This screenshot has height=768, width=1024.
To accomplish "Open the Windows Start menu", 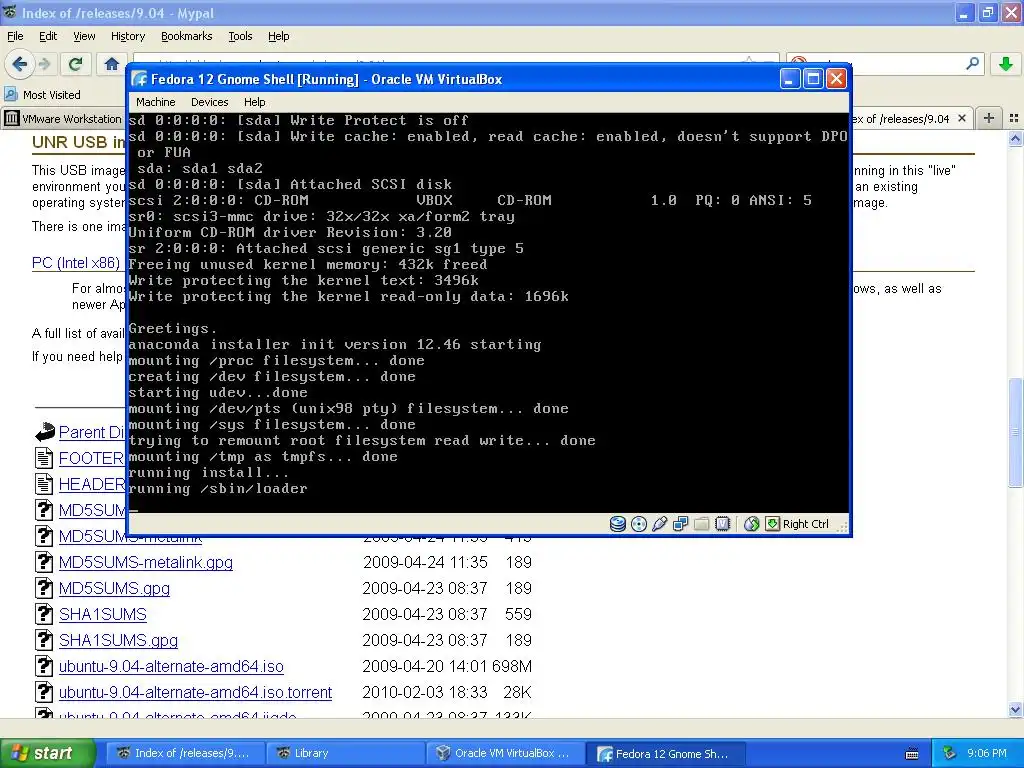I will click(x=47, y=753).
